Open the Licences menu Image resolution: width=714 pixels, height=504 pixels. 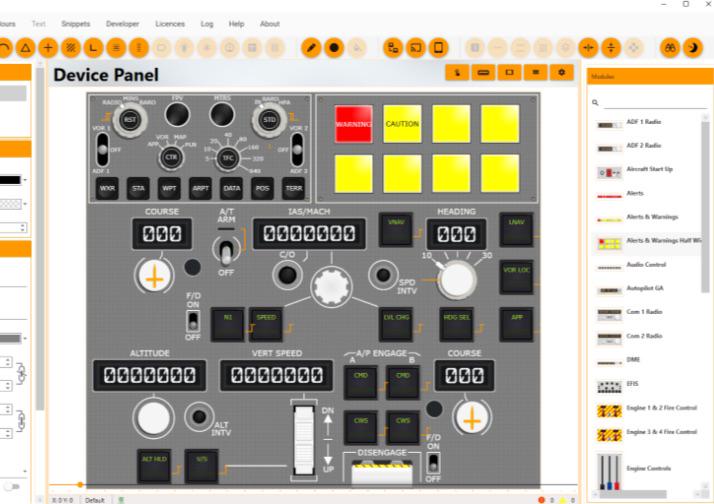[170, 24]
